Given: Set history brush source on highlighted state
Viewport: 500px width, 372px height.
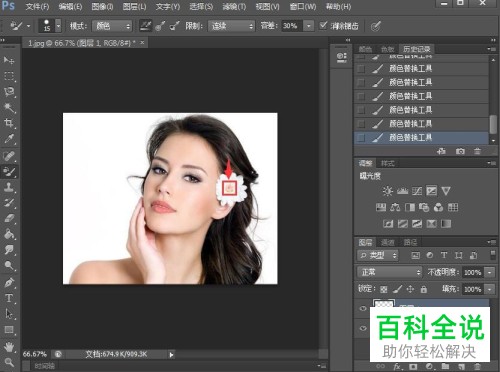Looking at the screenshot, I should (x=361, y=137).
